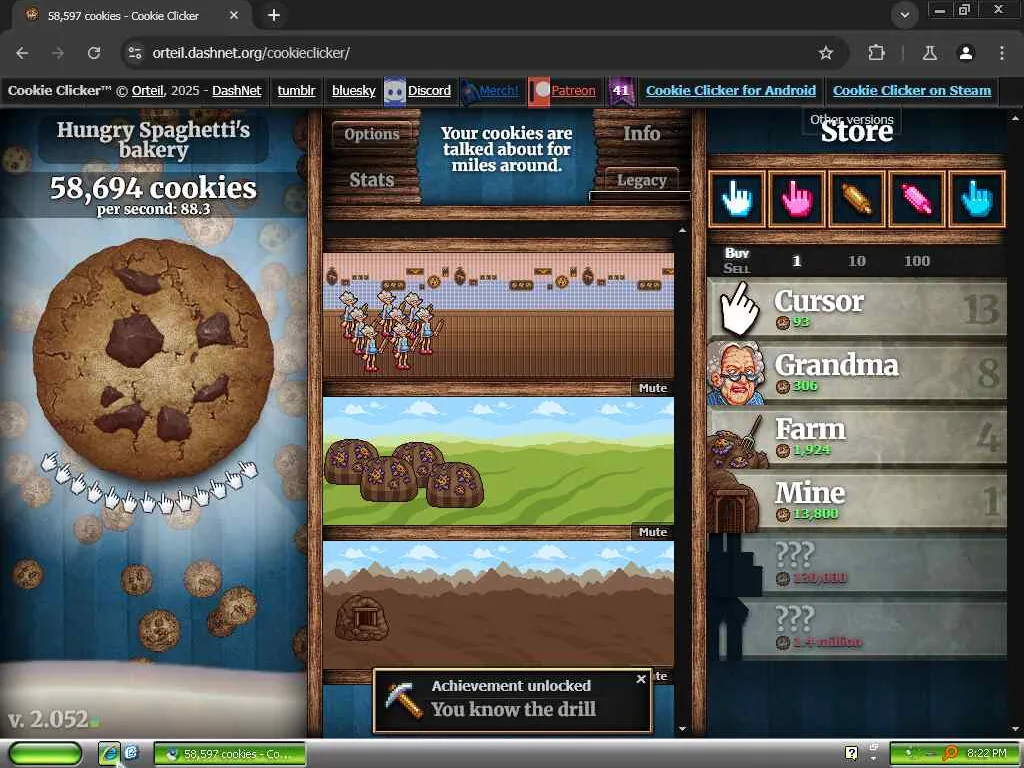Open the Options menu
The image size is (1024, 768).
click(372, 134)
